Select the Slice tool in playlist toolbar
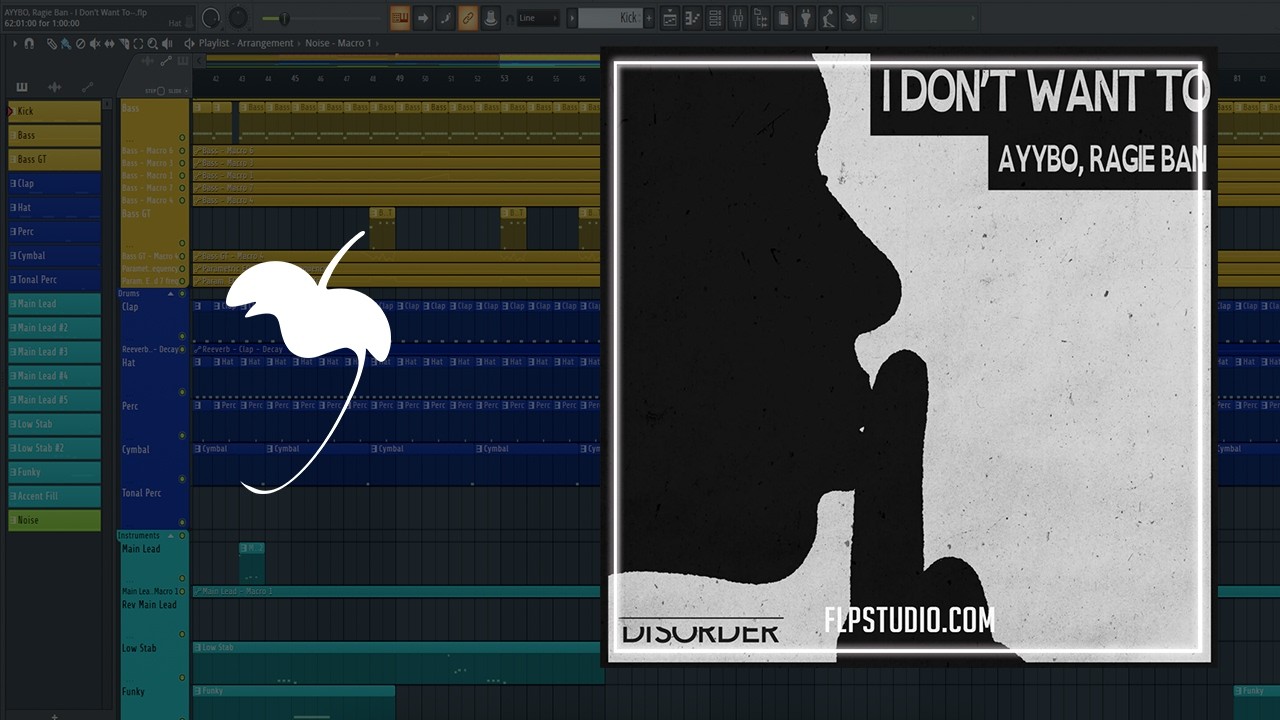 pyautogui.click(x=123, y=44)
